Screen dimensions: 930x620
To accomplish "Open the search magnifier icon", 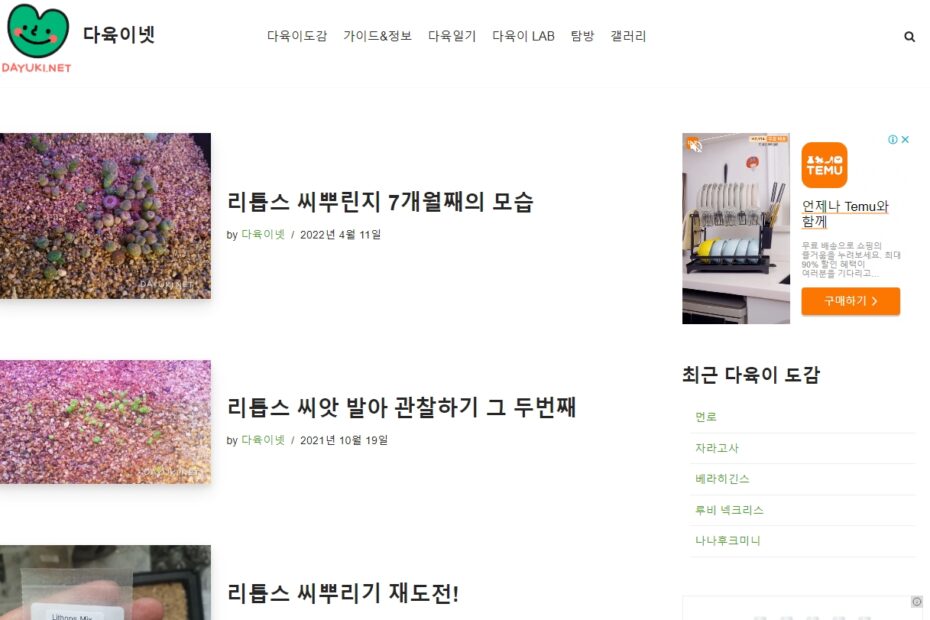I will click(x=909, y=37).
